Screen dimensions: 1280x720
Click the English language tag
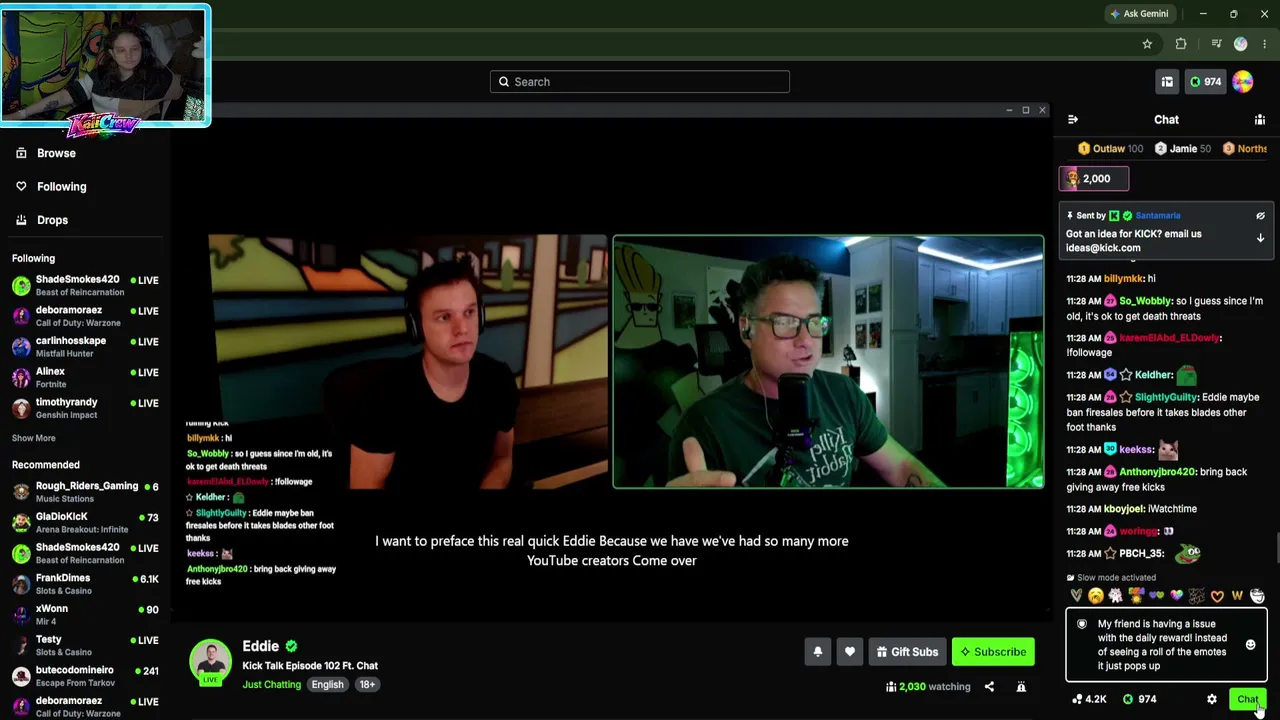pos(327,685)
